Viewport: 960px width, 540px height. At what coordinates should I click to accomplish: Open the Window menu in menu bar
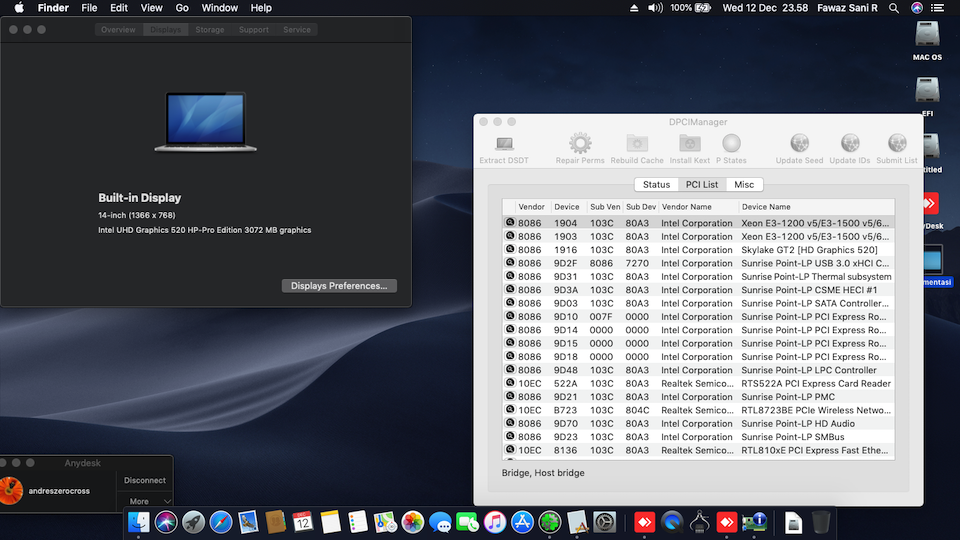point(219,8)
